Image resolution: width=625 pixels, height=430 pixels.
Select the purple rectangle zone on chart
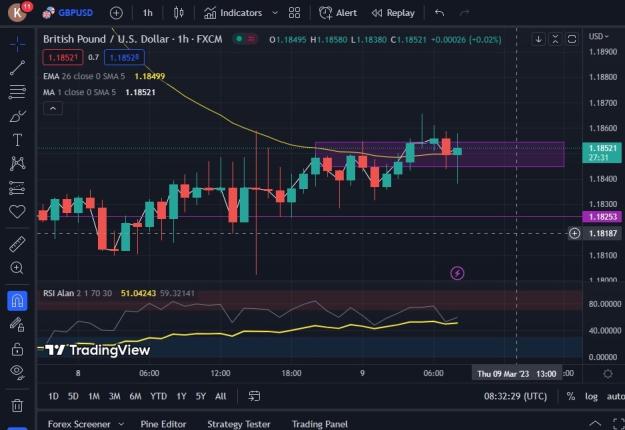[439, 154]
